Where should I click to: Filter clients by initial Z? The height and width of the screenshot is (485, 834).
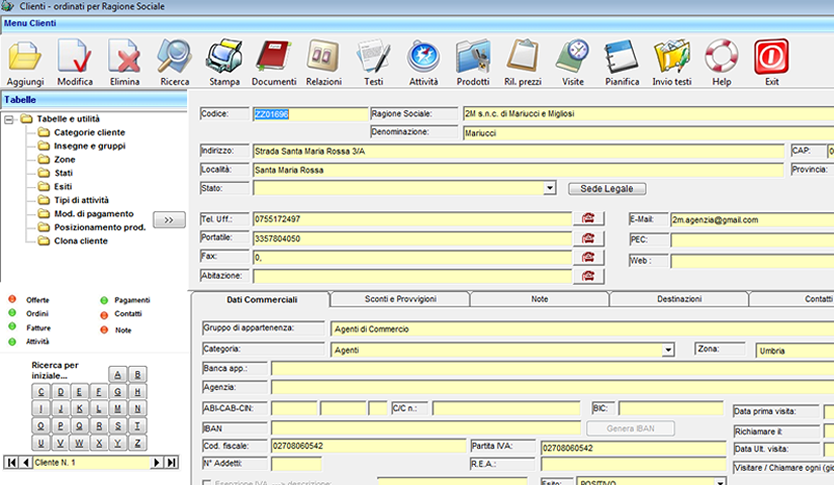coord(137,443)
